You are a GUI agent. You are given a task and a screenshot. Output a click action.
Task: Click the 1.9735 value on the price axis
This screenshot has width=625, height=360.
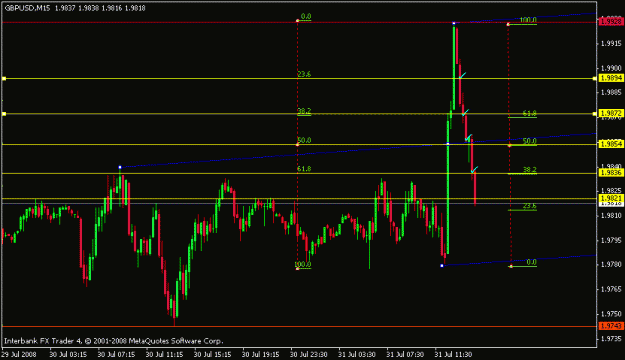(x=611, y=339)
